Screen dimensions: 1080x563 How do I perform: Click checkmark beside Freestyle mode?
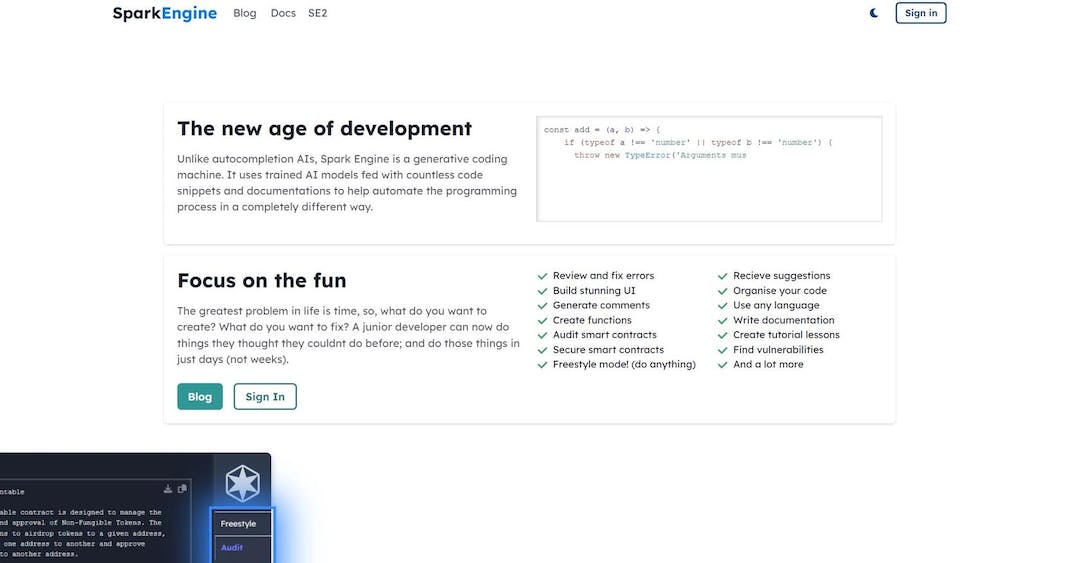[542, 365]
